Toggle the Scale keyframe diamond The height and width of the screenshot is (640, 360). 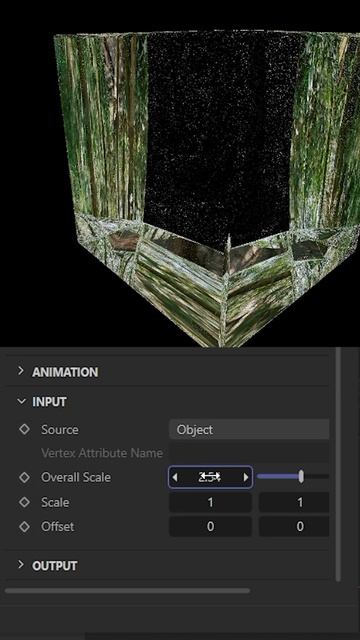coord(24,502)
